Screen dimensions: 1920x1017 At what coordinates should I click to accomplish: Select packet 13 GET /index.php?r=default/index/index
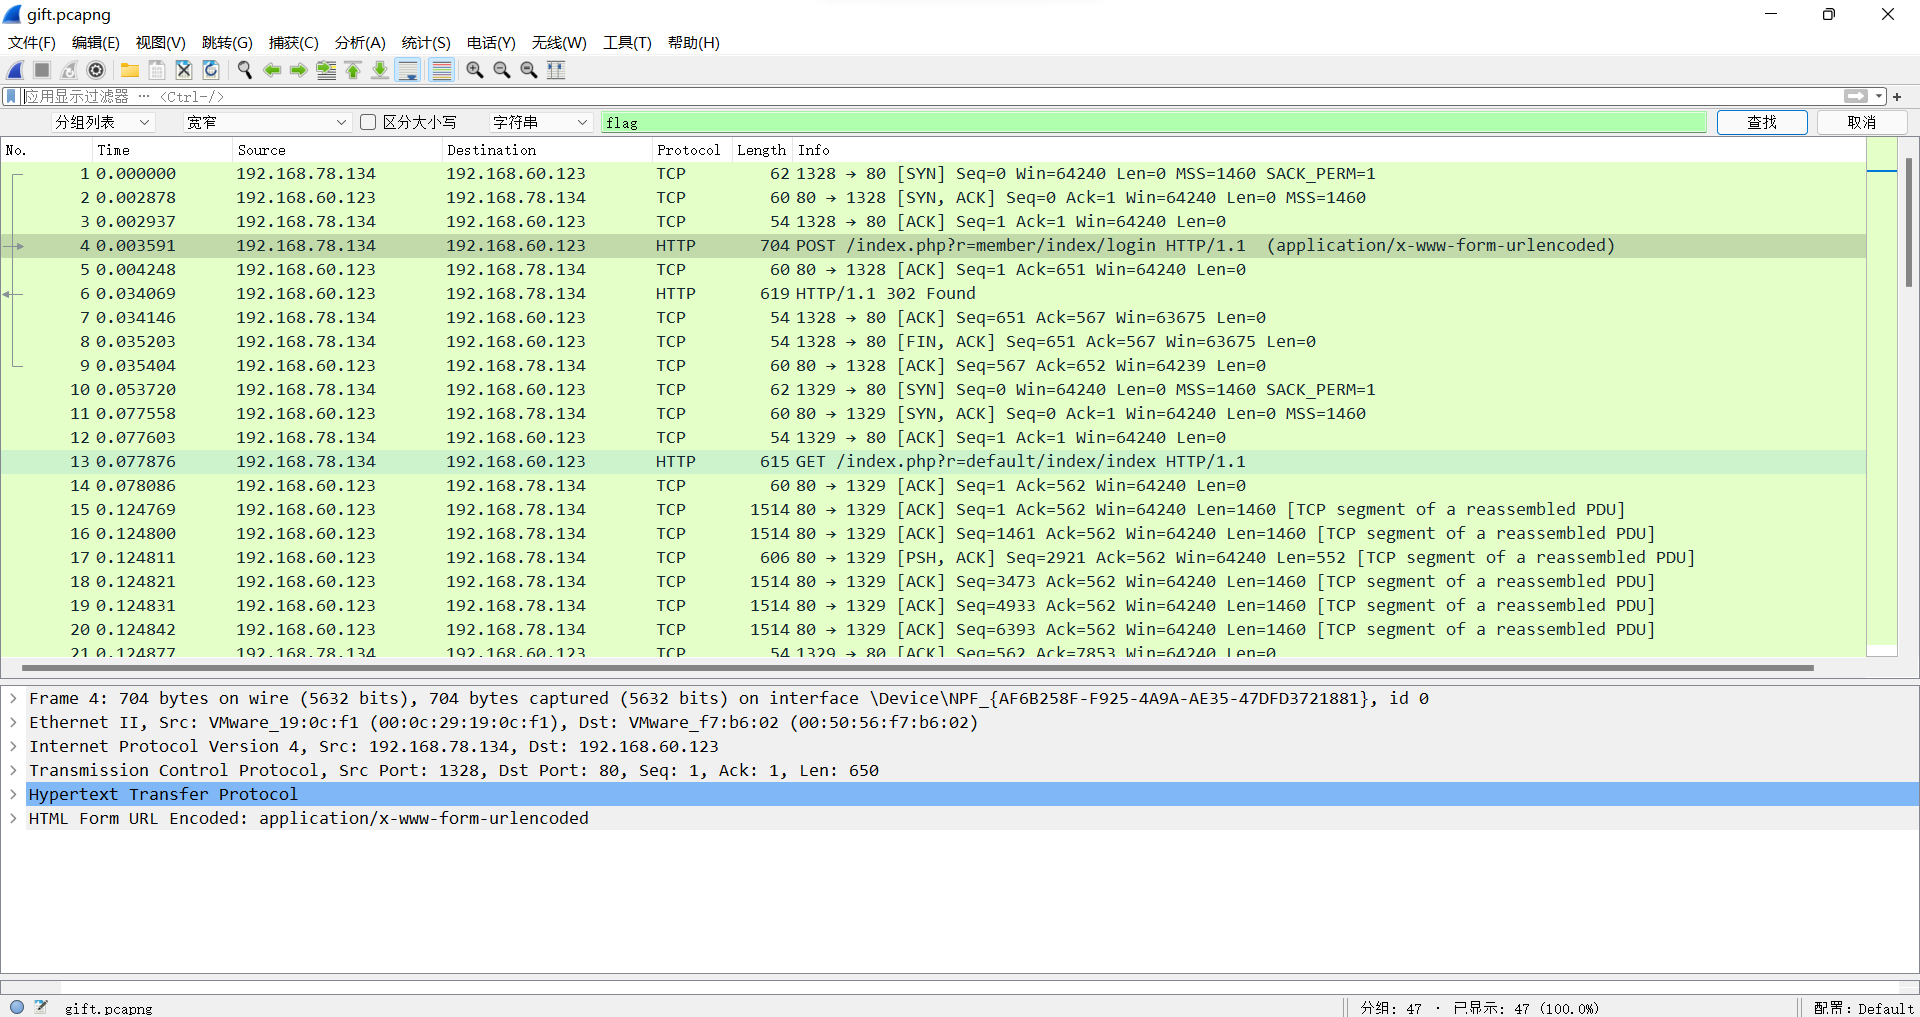pyautogui.click(x=933, y=462)
